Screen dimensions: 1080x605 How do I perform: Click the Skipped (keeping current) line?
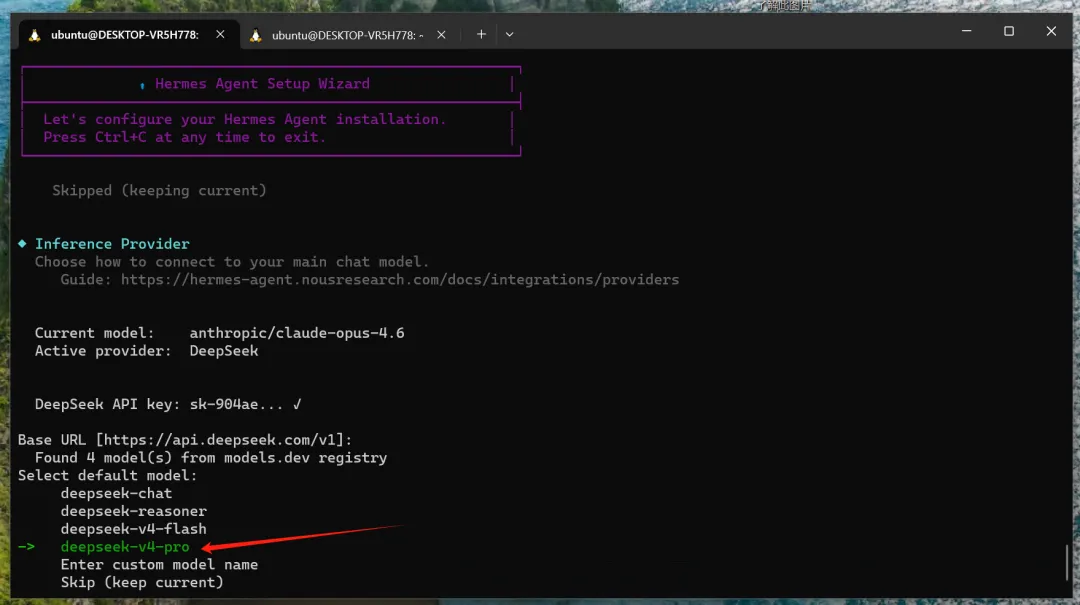click(x=159, y=191)
